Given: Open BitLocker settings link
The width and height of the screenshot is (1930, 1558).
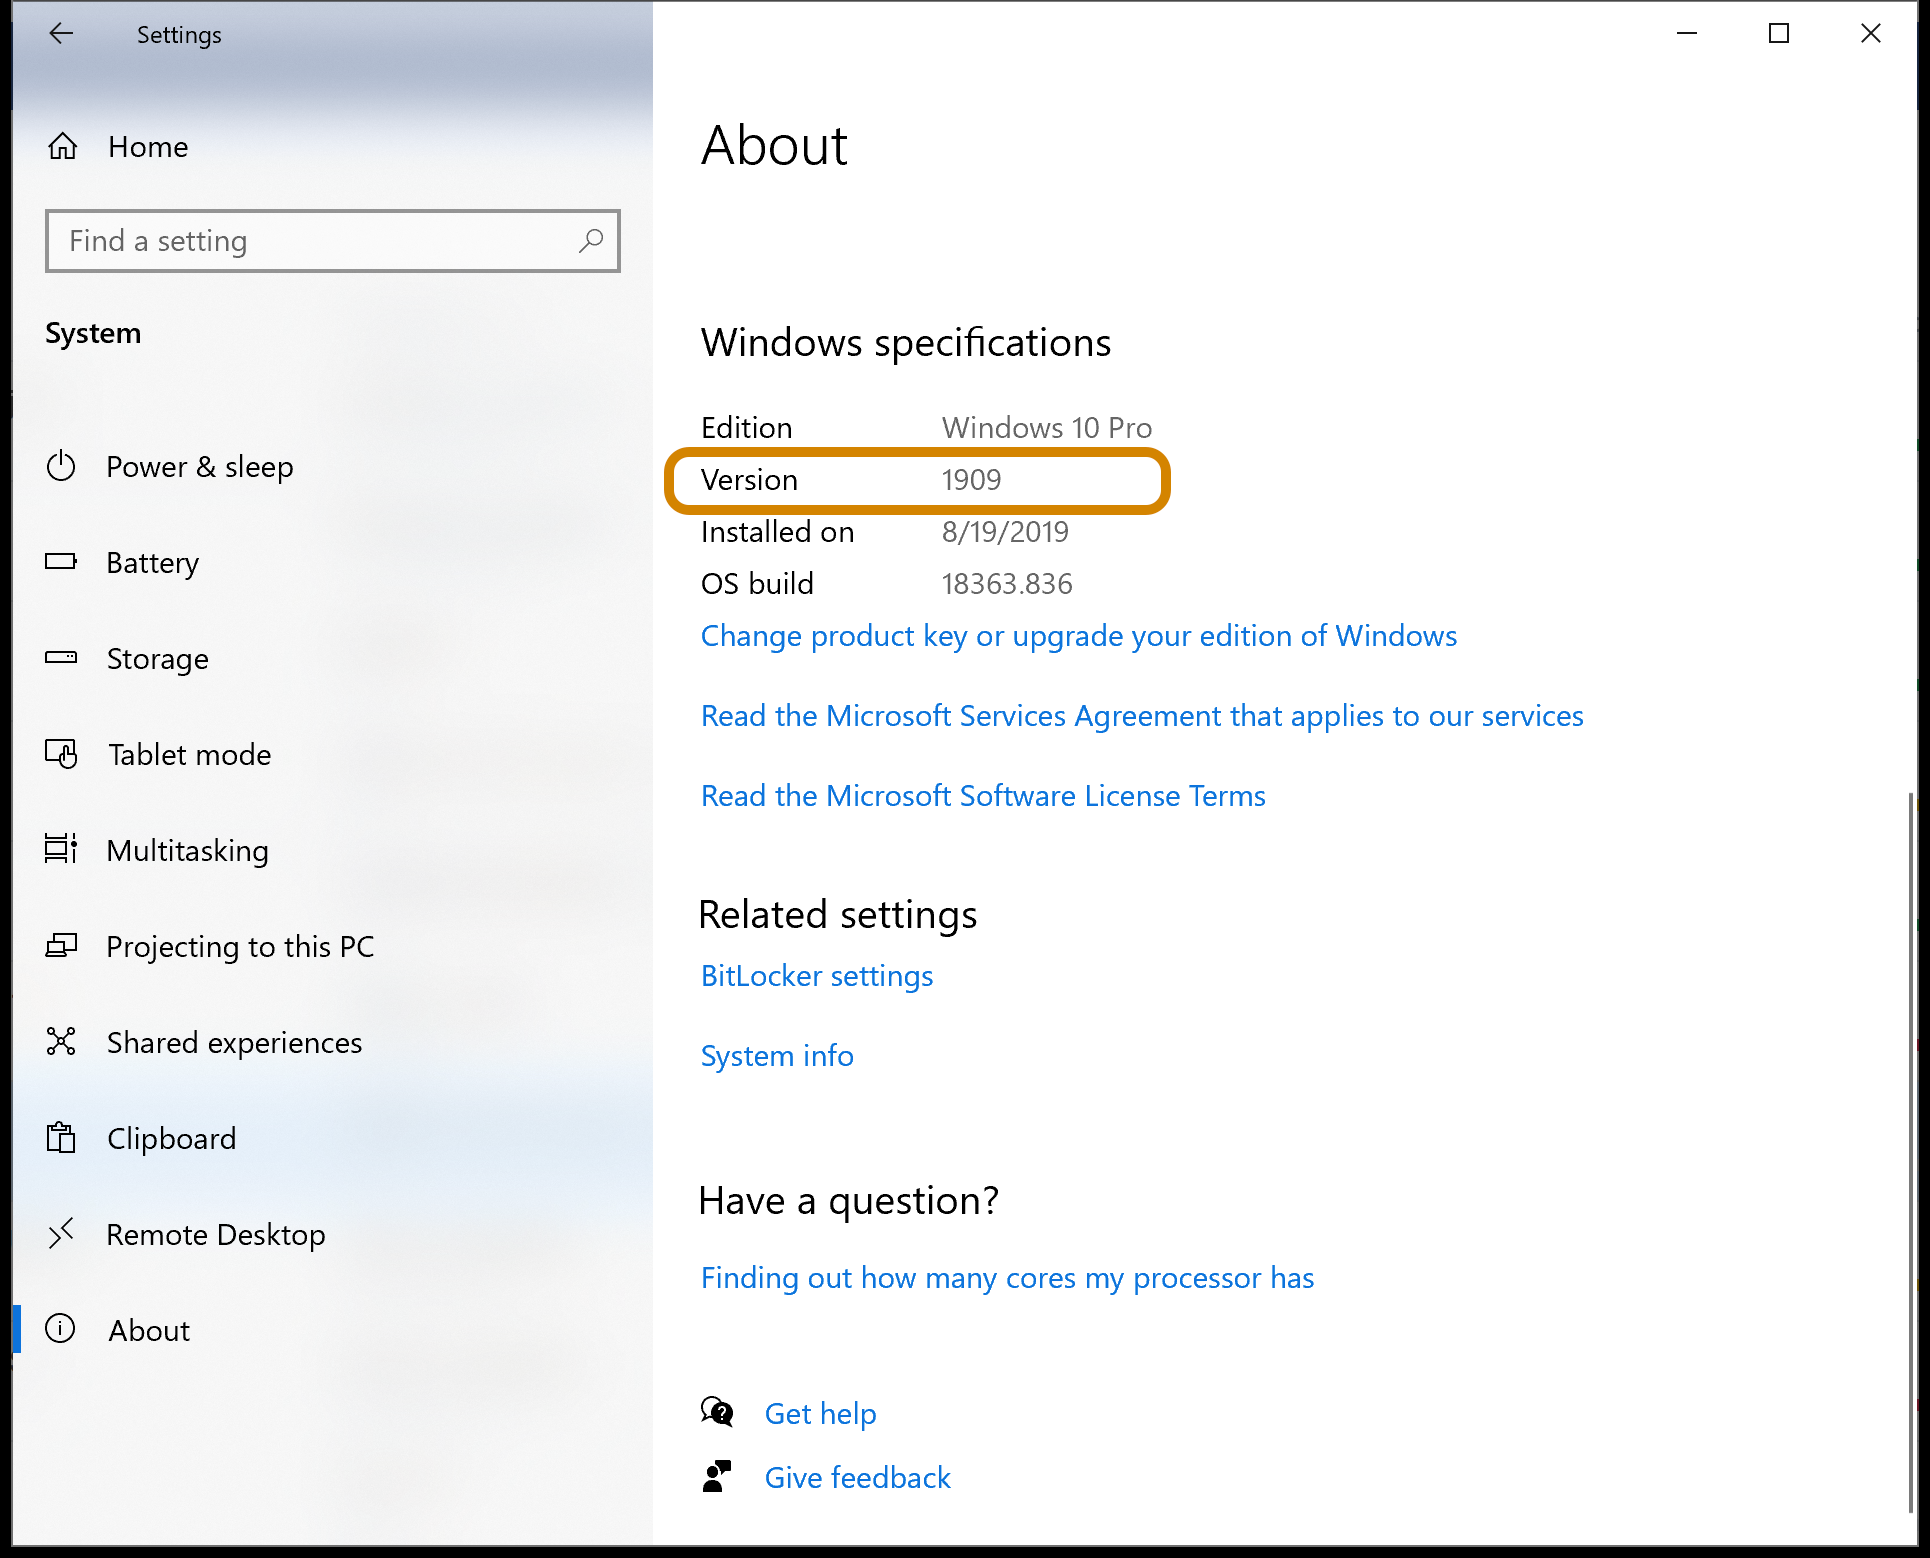Looking at the screenshot, I should click(x=817, y=976).
